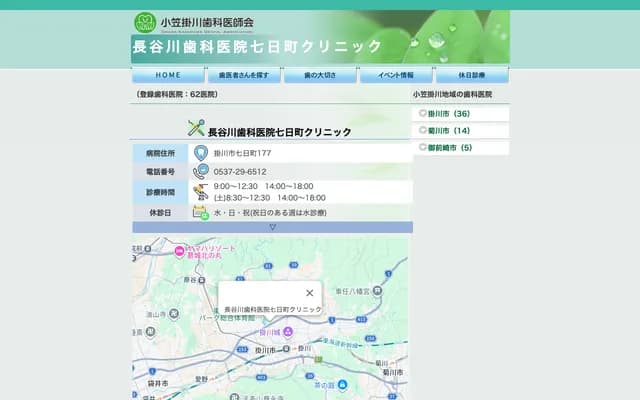Click the 遠山市 grey marker on map
This screenshot has height=400, width=640.
point(174,313)
